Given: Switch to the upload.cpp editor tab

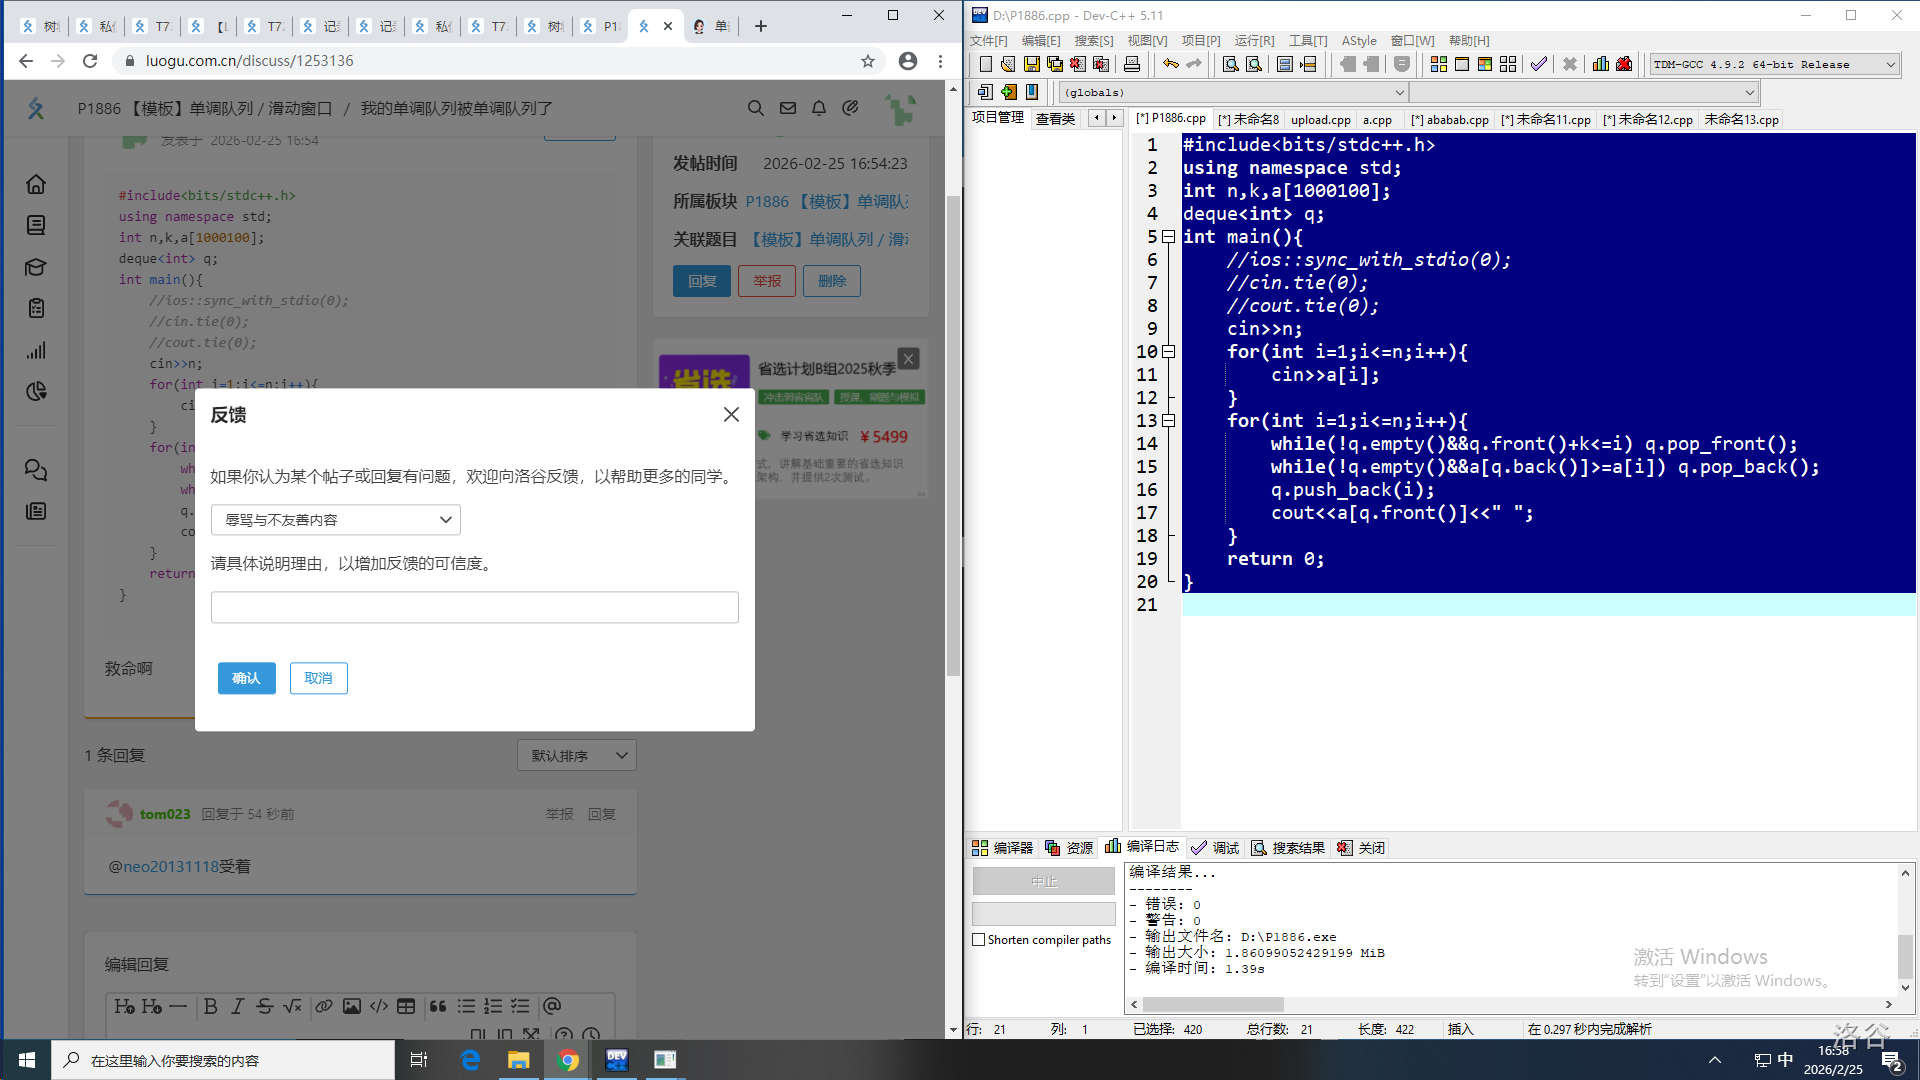Looking at the screenshot, I should click(x=1320, y=119).
